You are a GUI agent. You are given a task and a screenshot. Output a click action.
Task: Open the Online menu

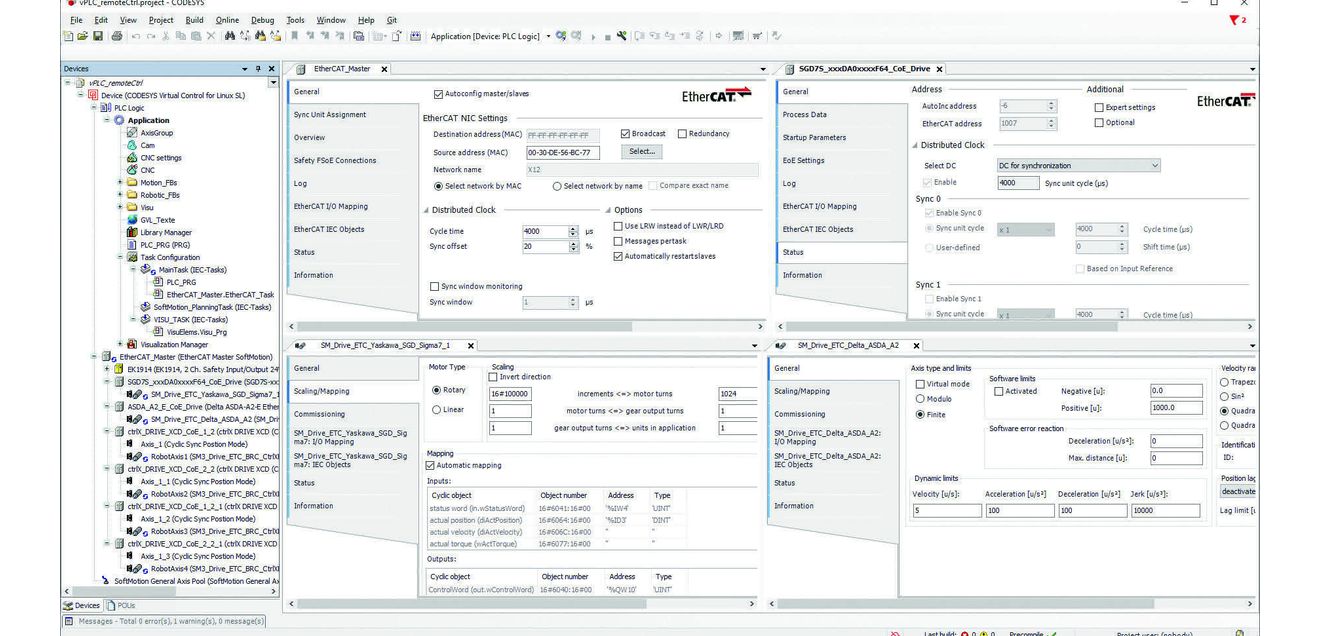coord(227,20)
